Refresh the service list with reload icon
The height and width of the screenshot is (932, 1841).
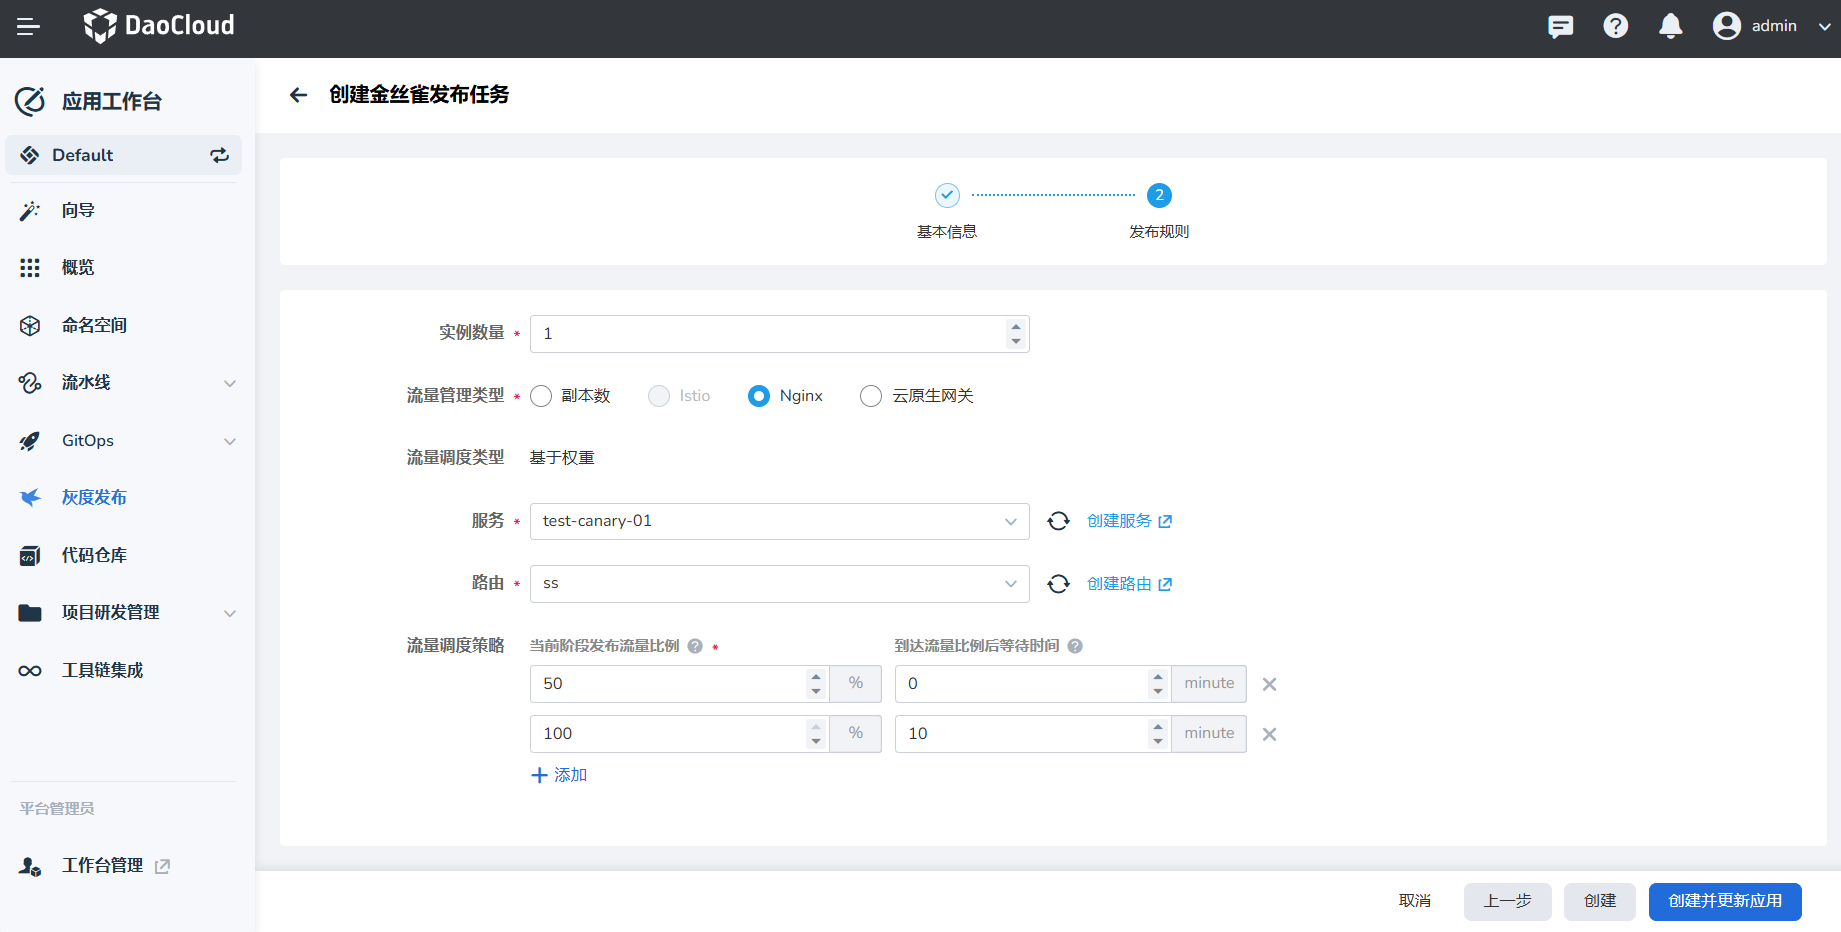click(1058, 521)
